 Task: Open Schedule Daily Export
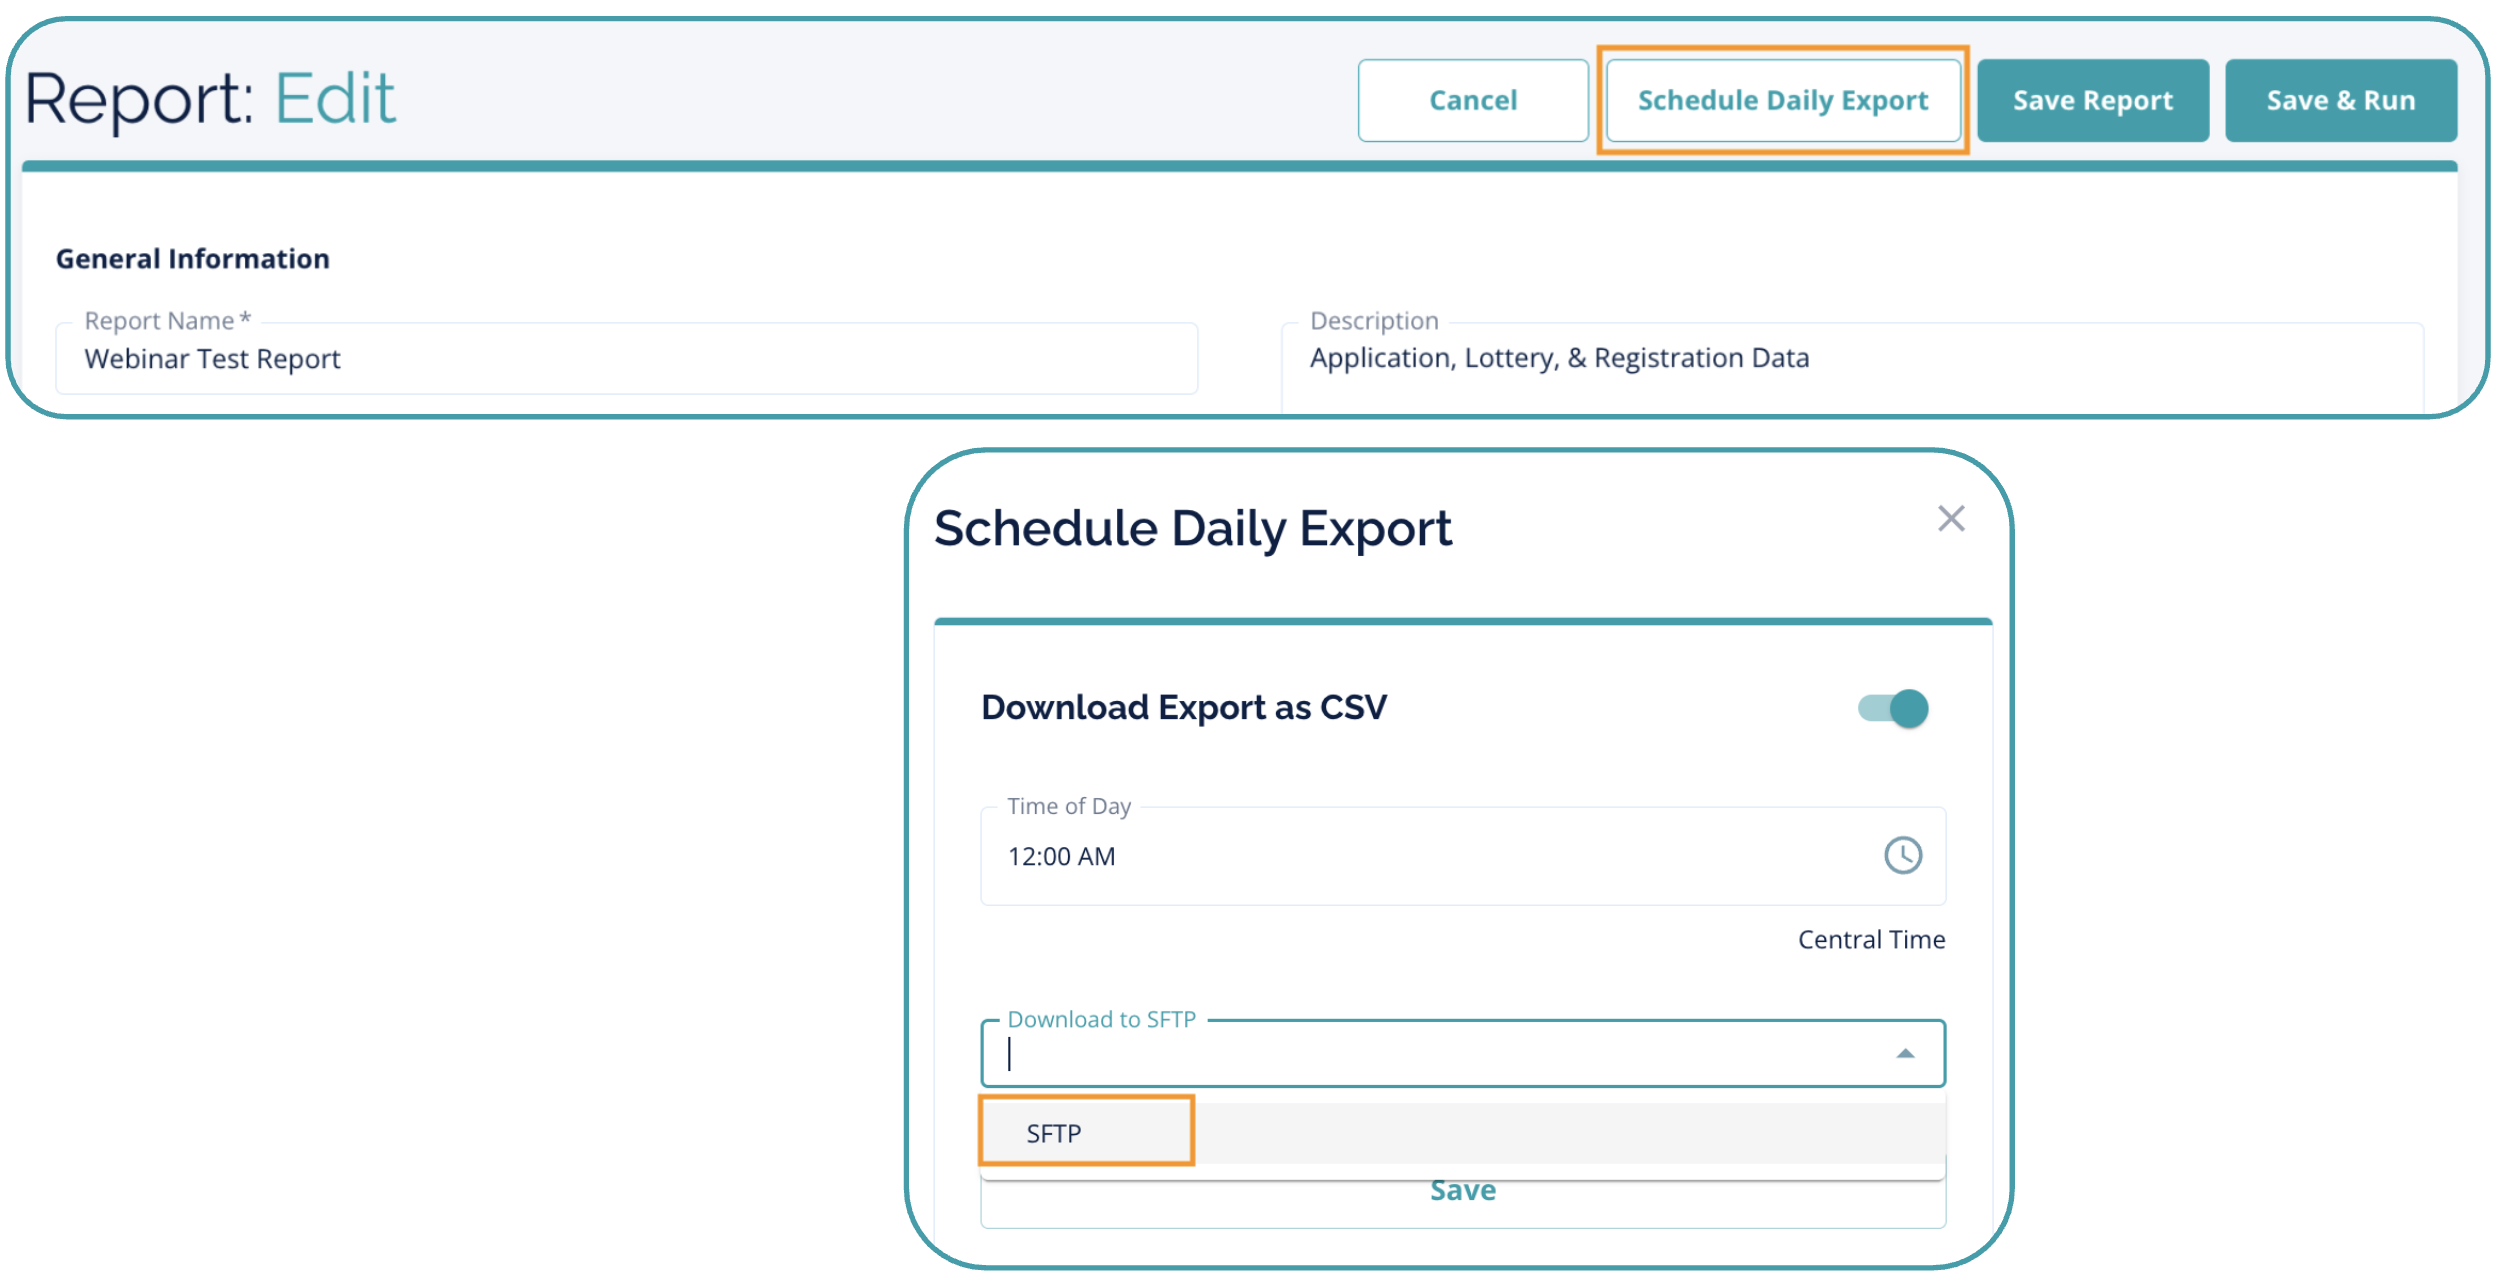(1782, 100)
